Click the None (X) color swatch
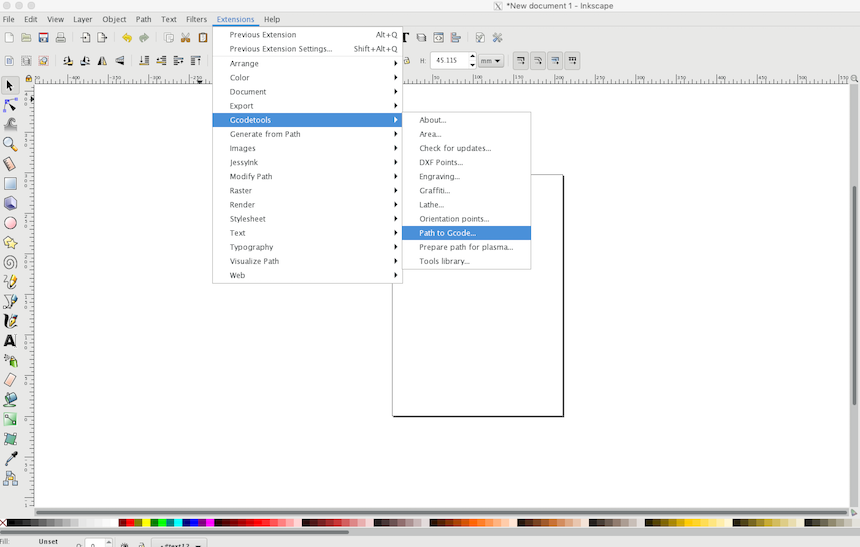Viewport: 860px width, 547px height. pyautogui.click(x=3, y=523)
